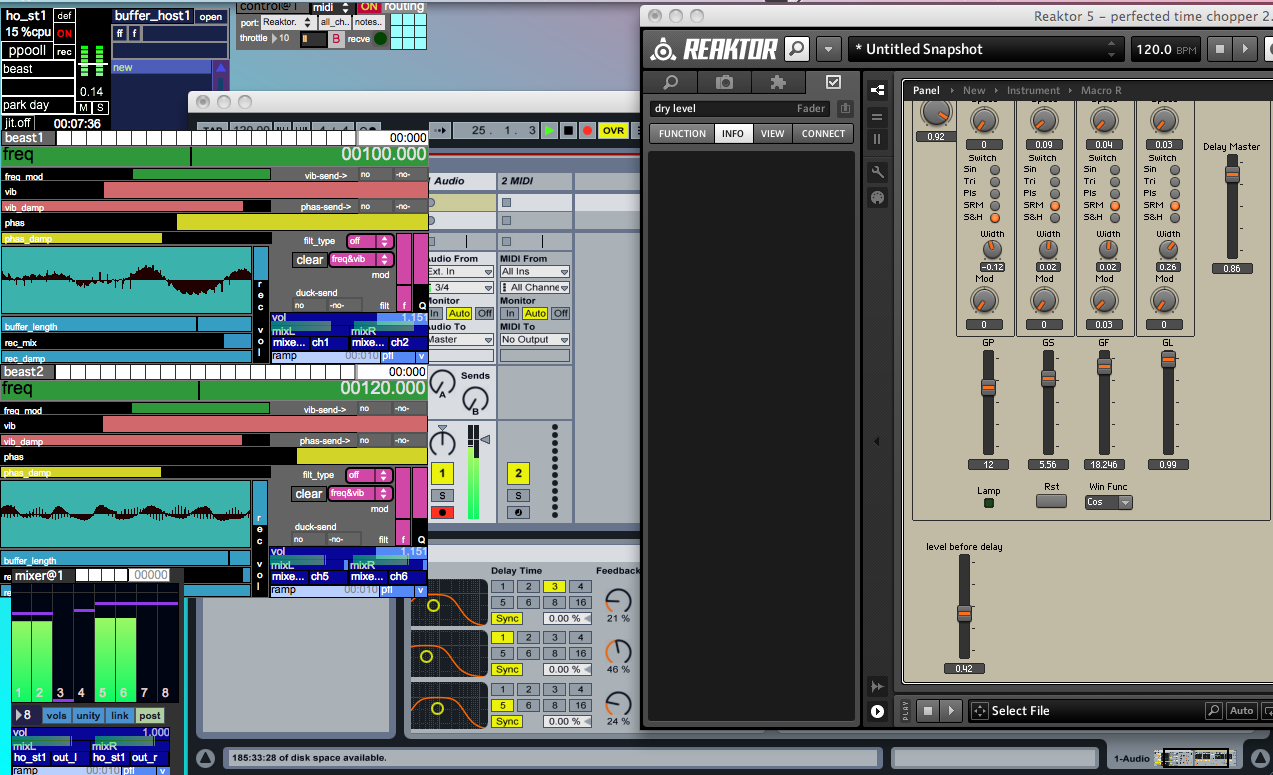Switch to the INFO tab
The height and width of the screenshot is (775, 1273).
click(733, 133)
